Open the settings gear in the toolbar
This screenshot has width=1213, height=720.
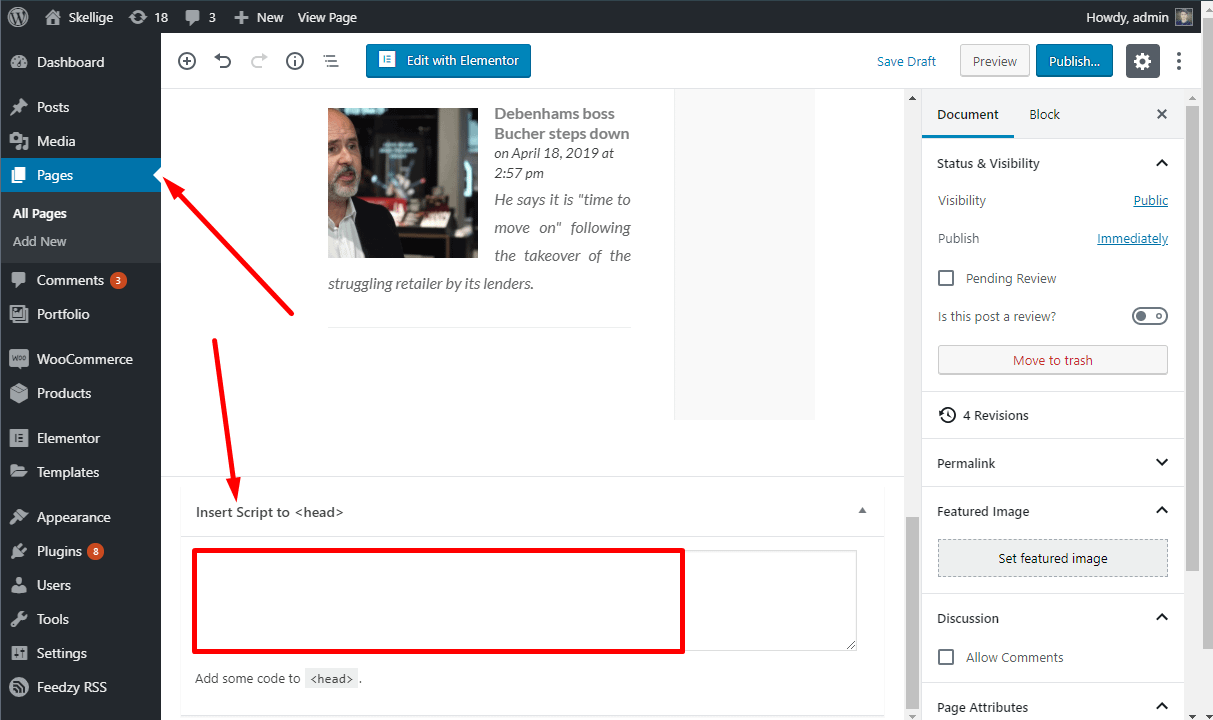pyautogui.click(x=1142, y=61)
